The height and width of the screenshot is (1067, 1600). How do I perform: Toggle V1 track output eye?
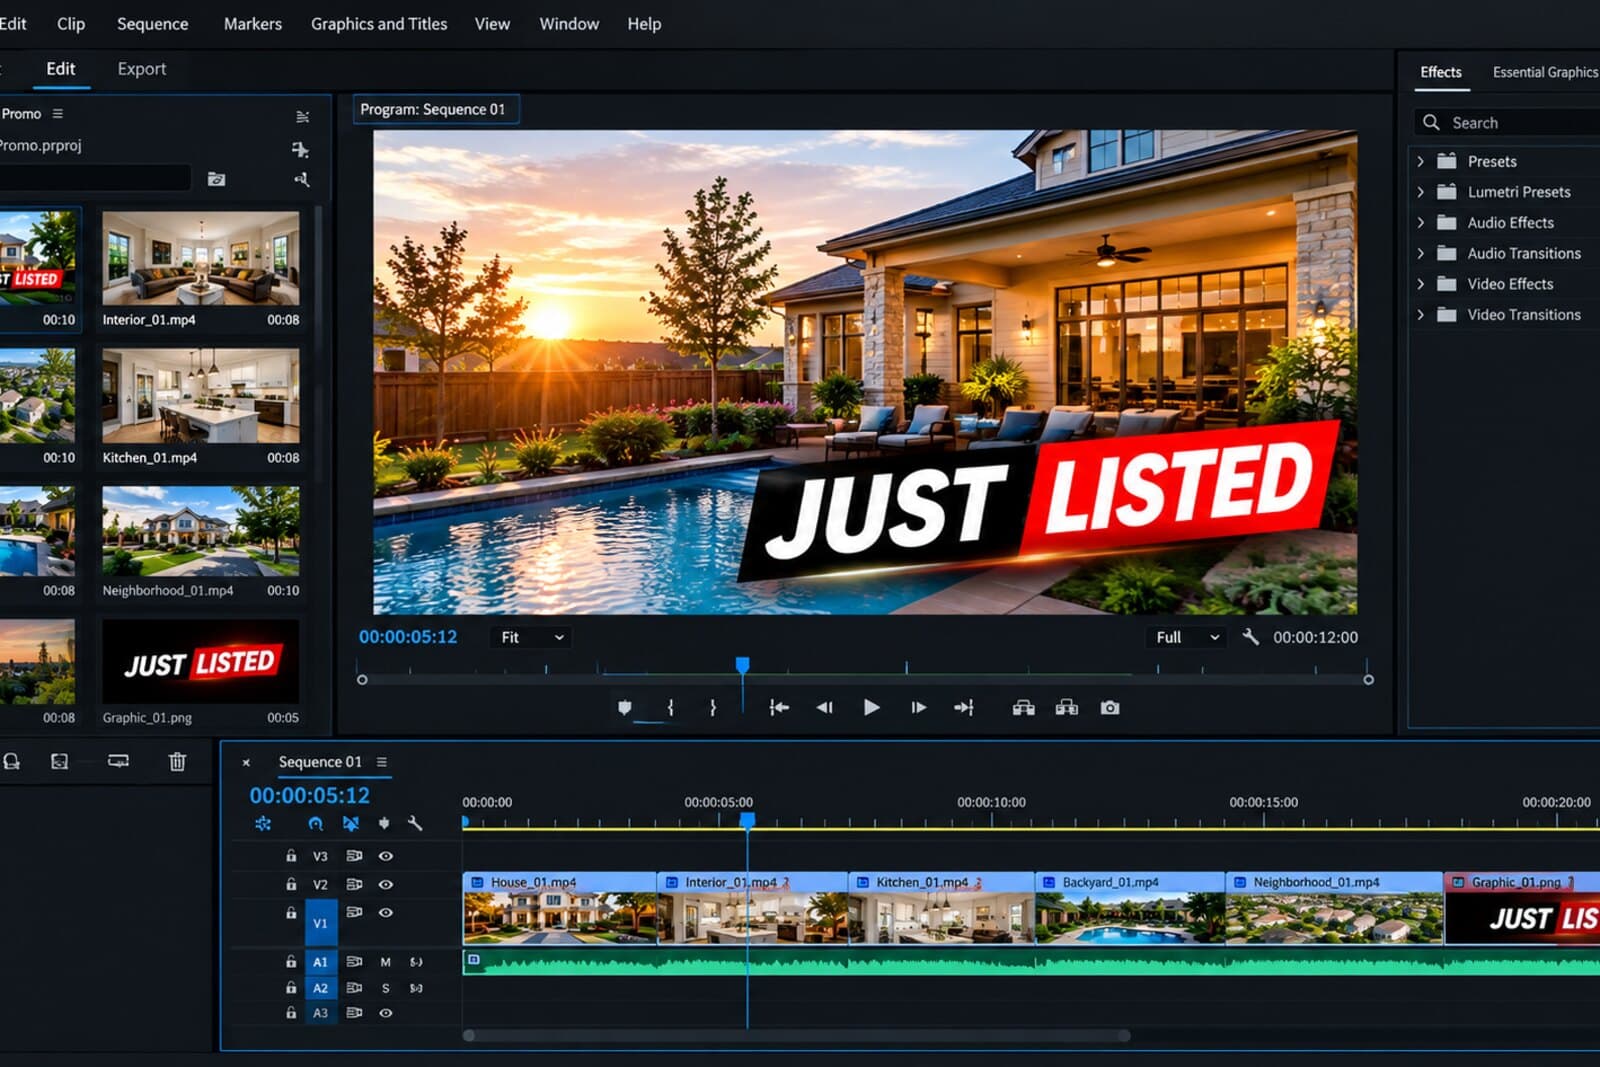(386, 912)
